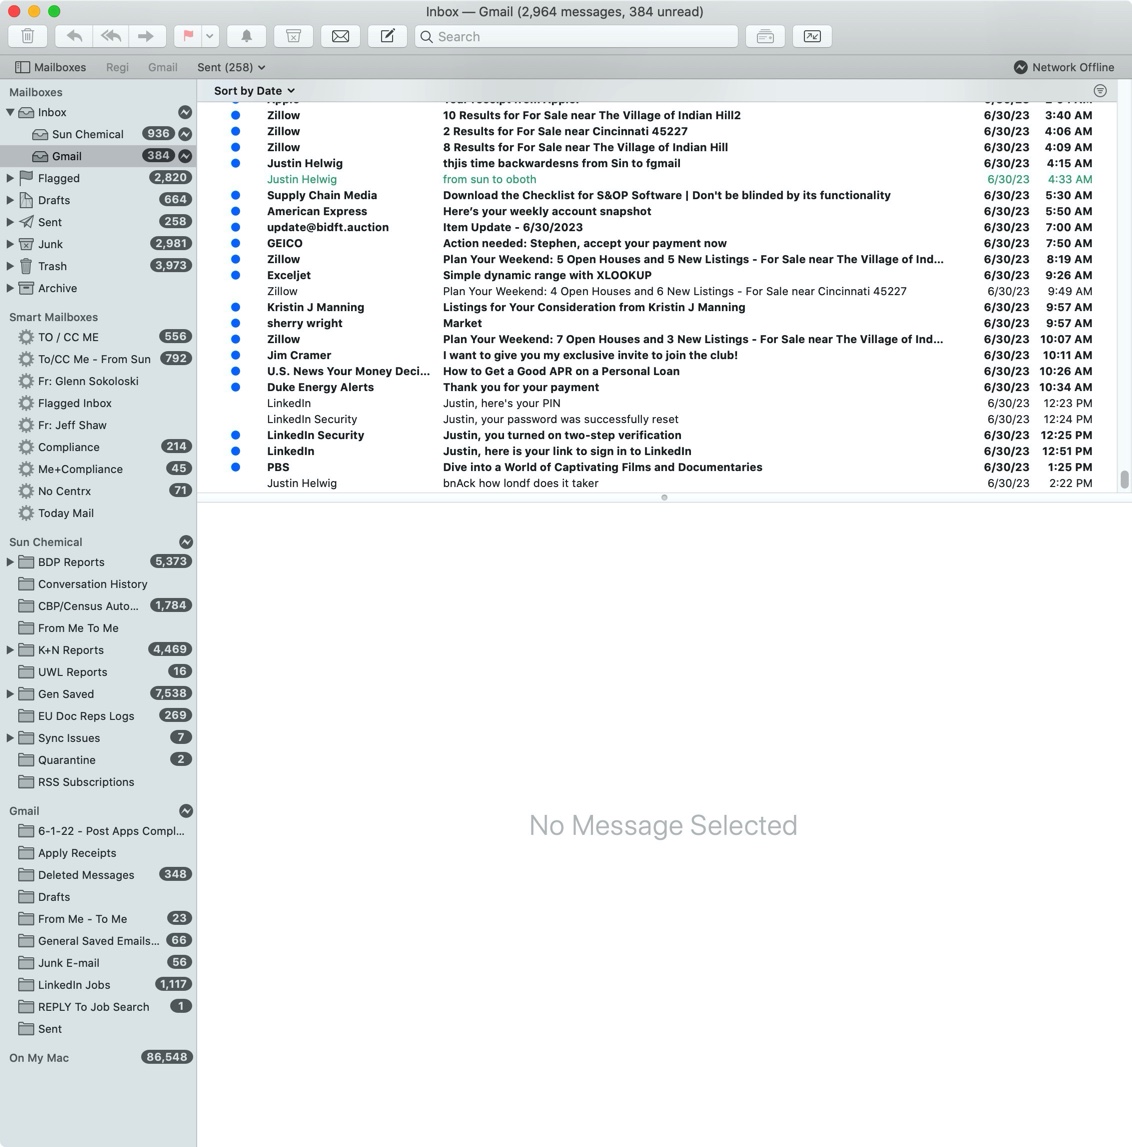The width and height of the screenshot is (1132, 1147).
Task: Click the Mute notifications bell icon
Action: click(246, 36)
